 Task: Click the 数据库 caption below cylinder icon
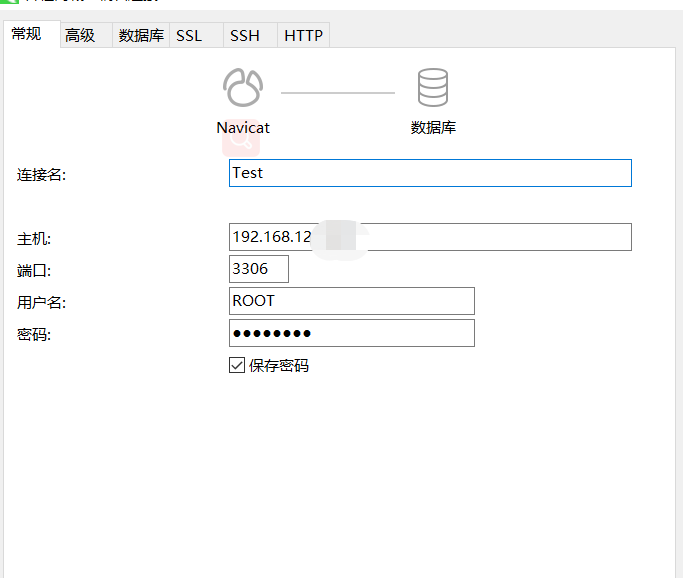coord(433,128)
